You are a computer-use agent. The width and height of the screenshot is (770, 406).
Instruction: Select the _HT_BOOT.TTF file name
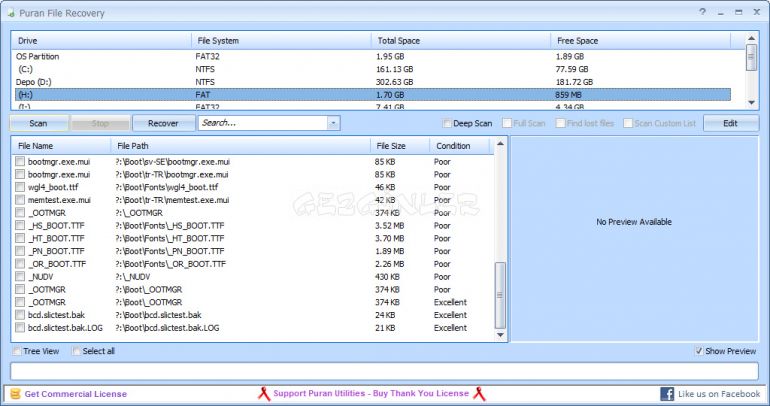56,238
